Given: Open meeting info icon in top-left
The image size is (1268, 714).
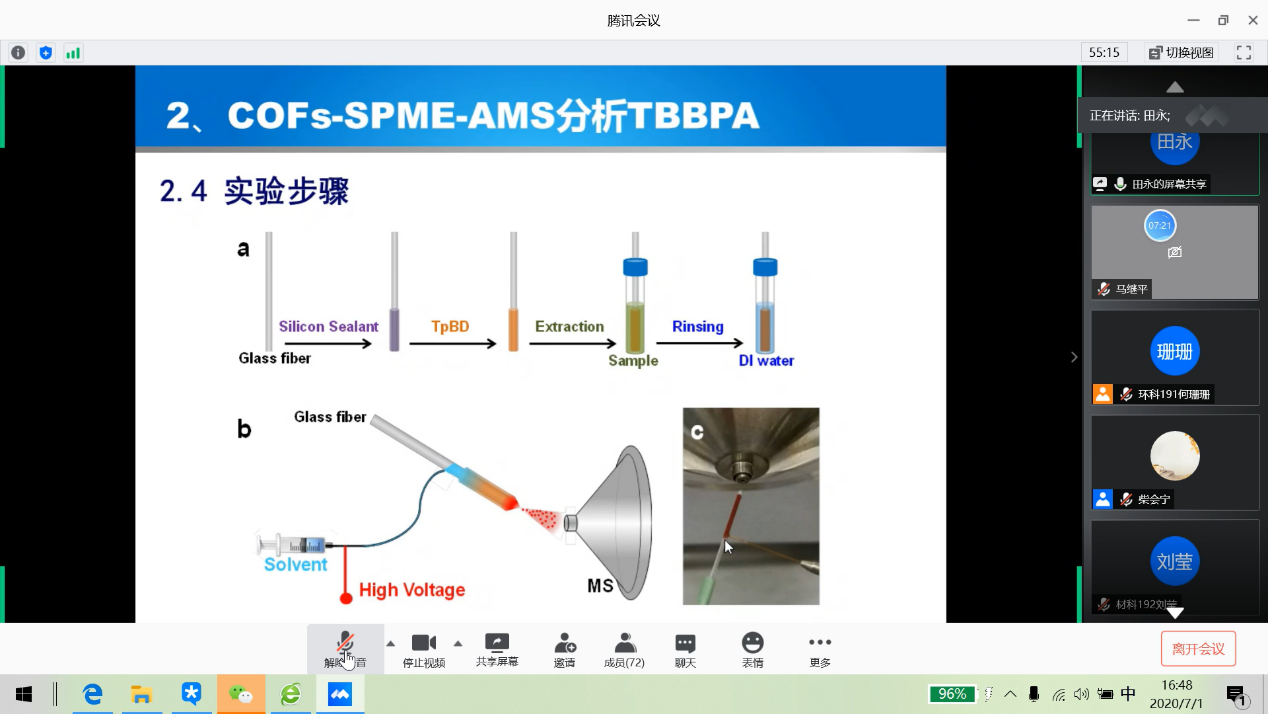Looking at the screenshot, I should tap(18, 53).
